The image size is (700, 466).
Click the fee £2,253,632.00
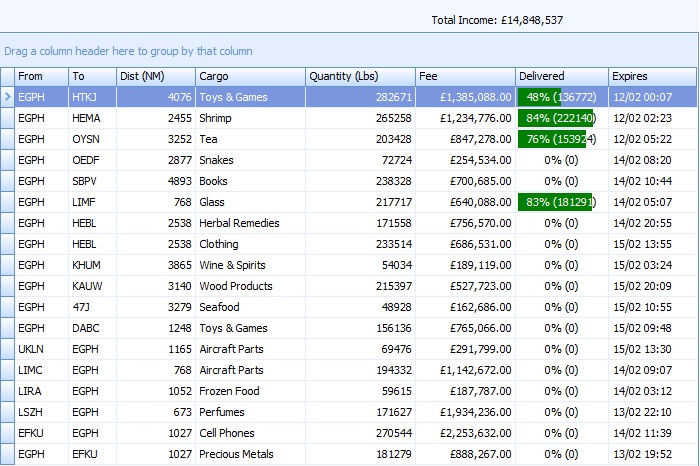[465, 433]
